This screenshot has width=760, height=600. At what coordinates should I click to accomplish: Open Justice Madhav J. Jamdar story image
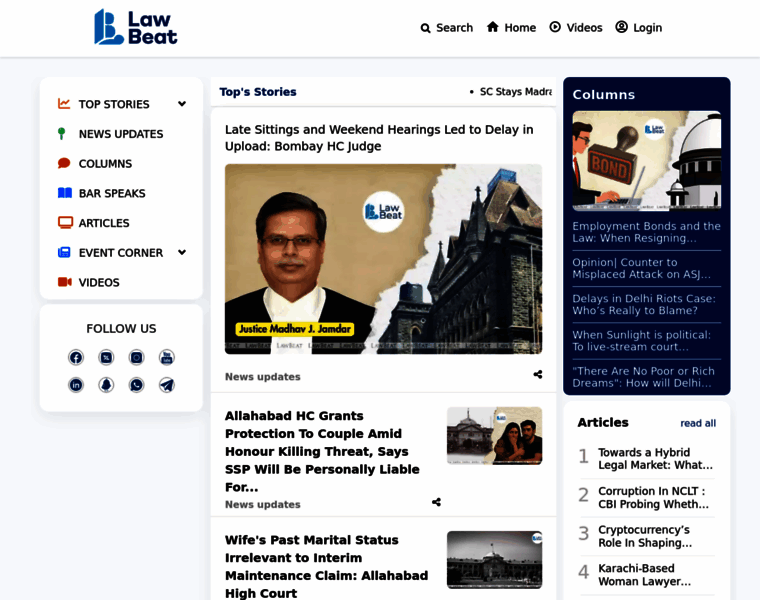[x=383, y=259]
